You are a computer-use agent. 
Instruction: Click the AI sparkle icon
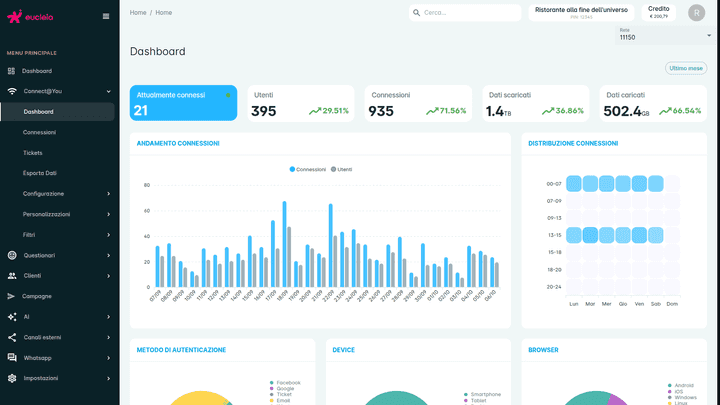pyautogui.click(x=12, y=316)
